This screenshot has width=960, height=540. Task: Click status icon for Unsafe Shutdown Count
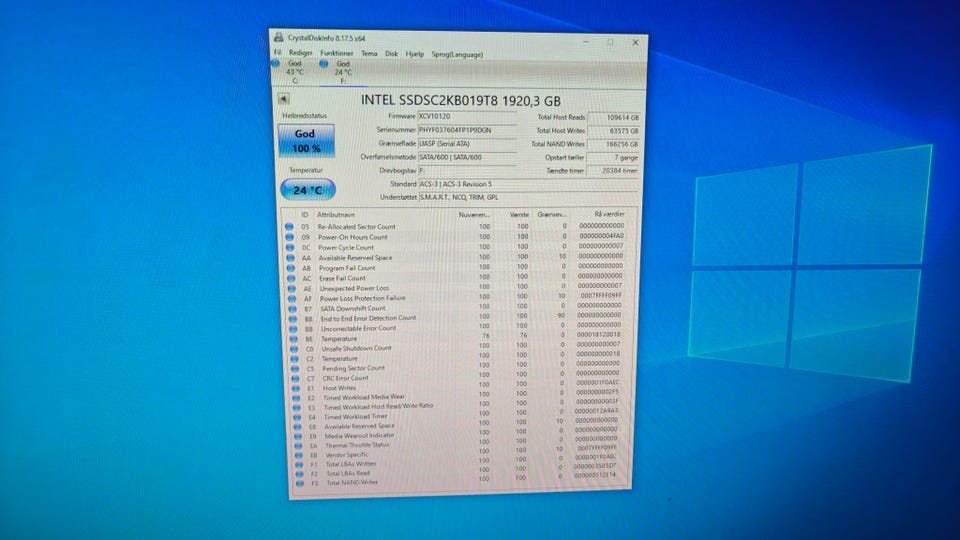(x=294, y=349)
